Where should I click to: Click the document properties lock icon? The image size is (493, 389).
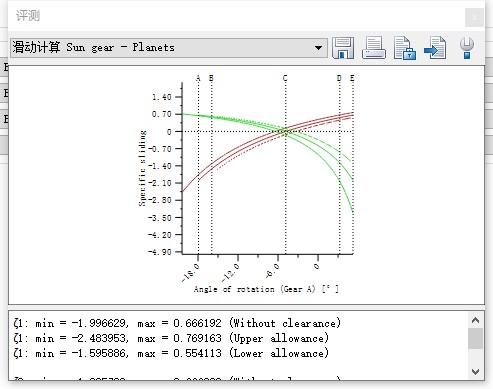coord(405,48)
